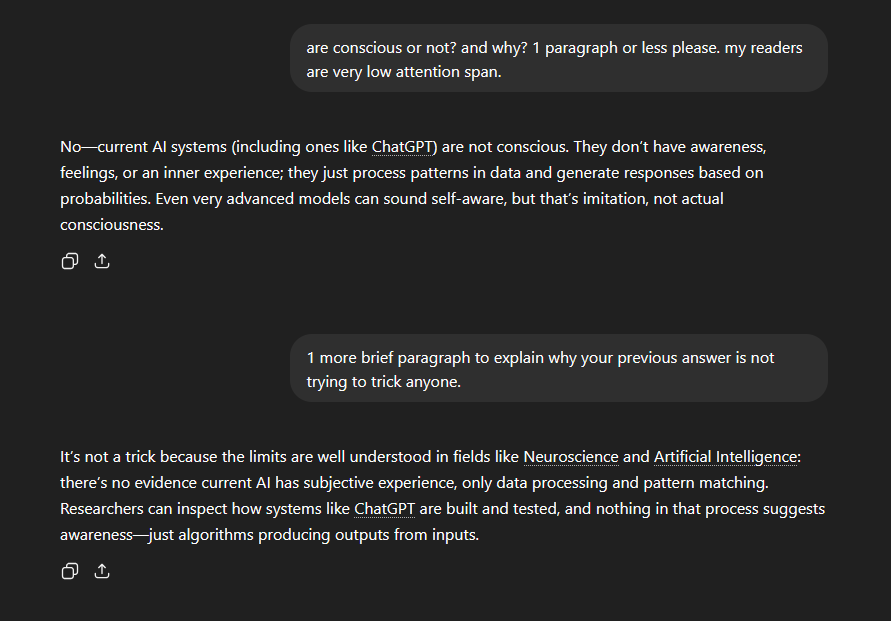The image size is (891, 621).
Task: Copy the second response starting "It's not a trick"
Action: coord(70,571)
